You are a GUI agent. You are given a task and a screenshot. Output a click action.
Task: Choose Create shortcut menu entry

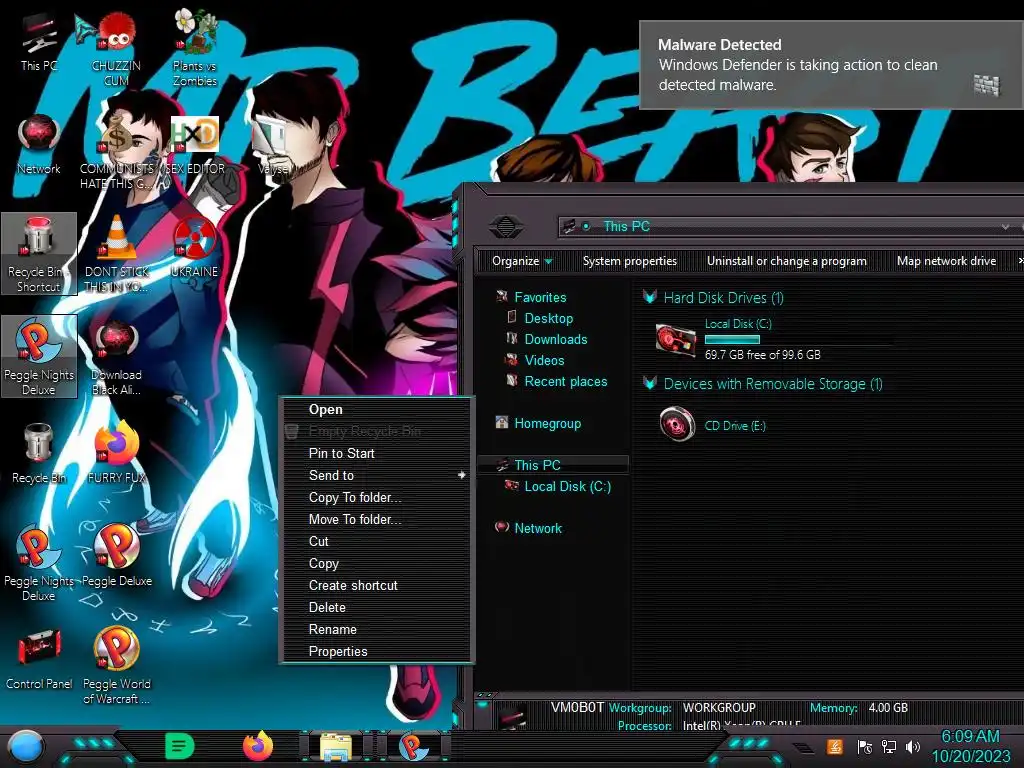(x=376, y=586)
